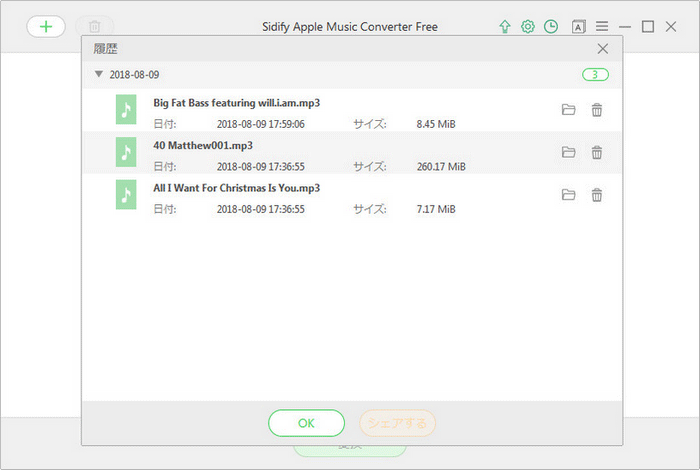This screenshot has height=470, width=700.
Task: Click the language 'A' icon in title bar
Action: pos(579,27)
